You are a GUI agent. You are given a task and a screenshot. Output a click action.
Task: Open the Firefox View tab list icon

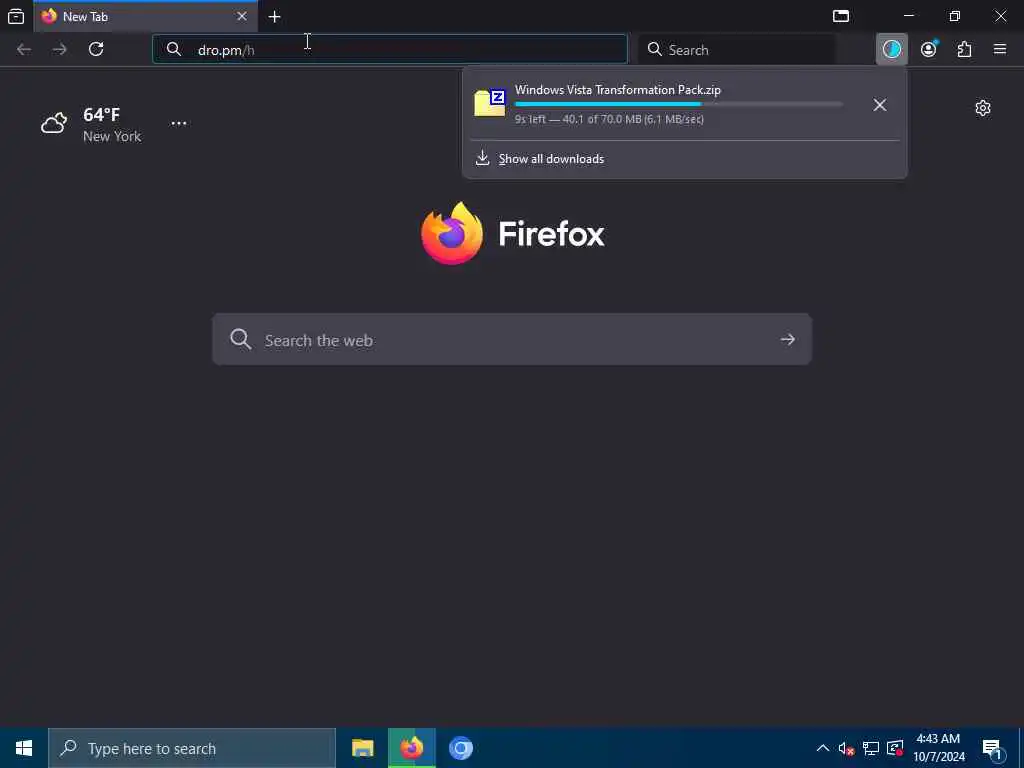coord(16,16)
